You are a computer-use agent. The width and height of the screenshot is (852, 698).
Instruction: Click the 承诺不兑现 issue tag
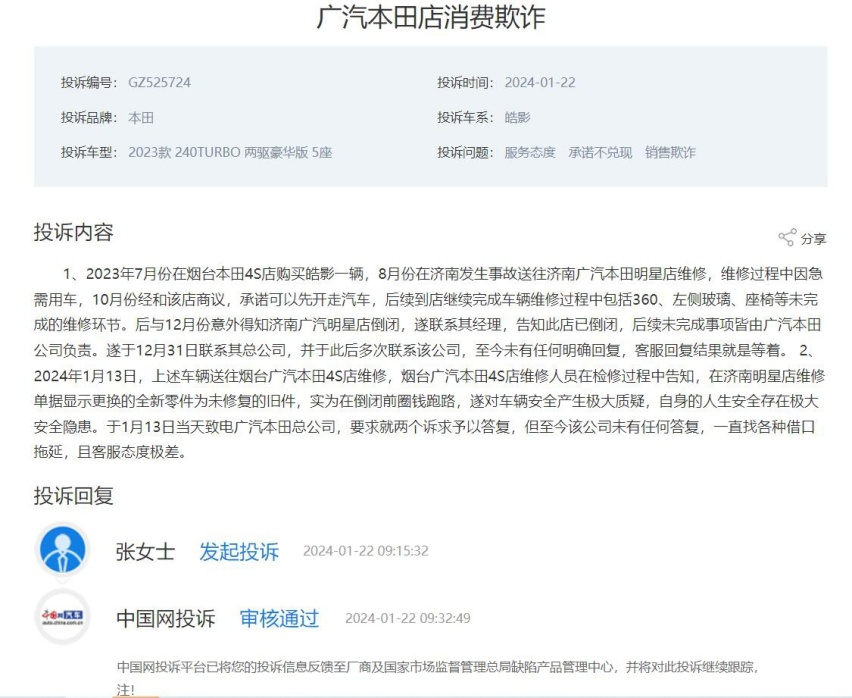tap(600, 152)
